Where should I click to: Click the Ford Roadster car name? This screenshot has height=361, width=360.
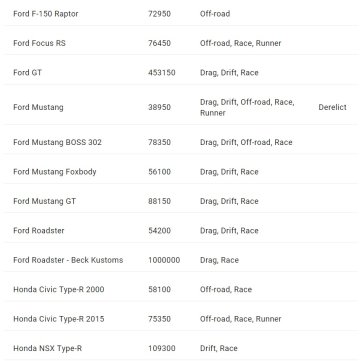click(39, 230)
